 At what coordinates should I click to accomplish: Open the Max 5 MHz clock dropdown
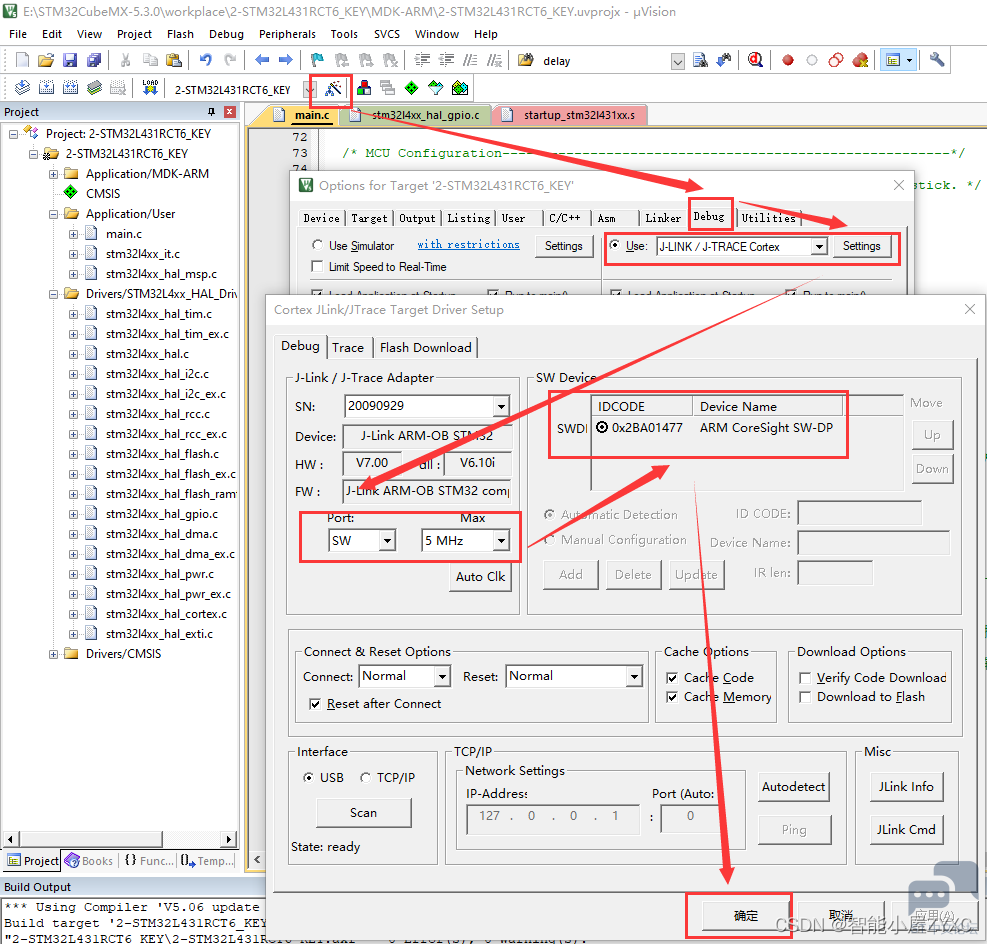tap(500, 540)
